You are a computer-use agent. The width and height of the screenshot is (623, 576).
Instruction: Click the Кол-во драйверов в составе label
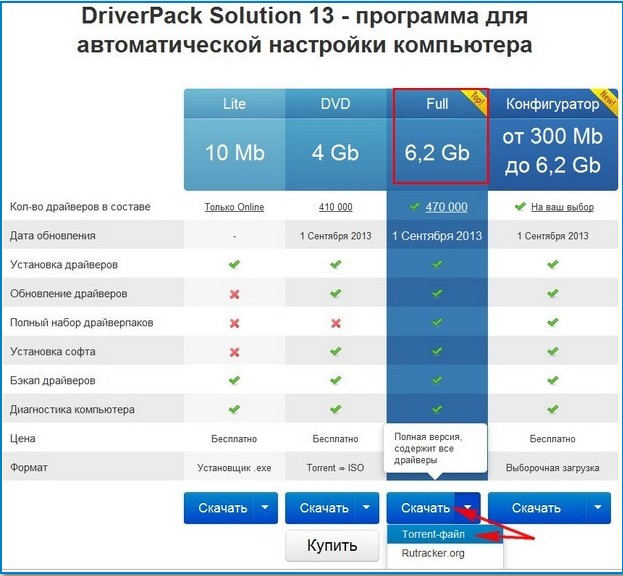(80, 207)
